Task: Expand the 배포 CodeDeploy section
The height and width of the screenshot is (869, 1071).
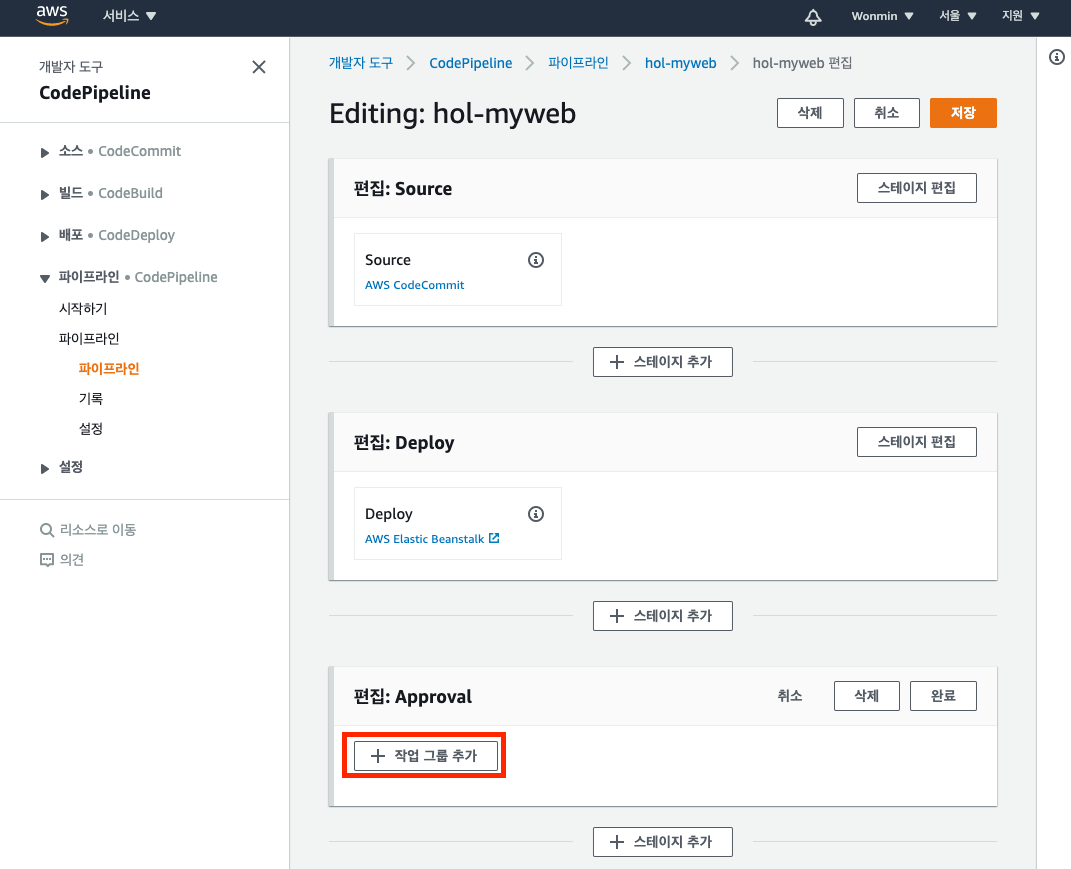Action: [x=44, y=236]
